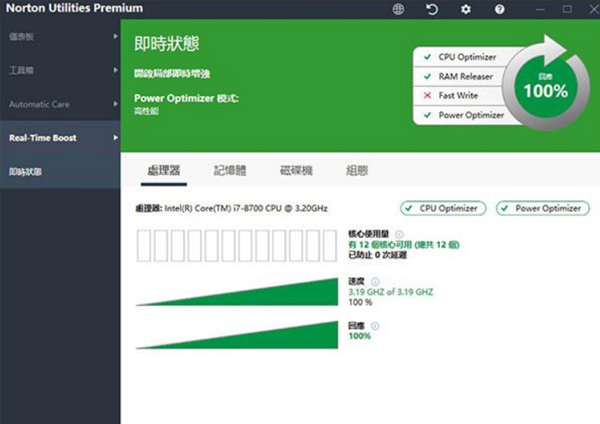The image size is (600, 424).
Task: Click the green '有 12 個核心可用' text
Action: click(404, 245)
